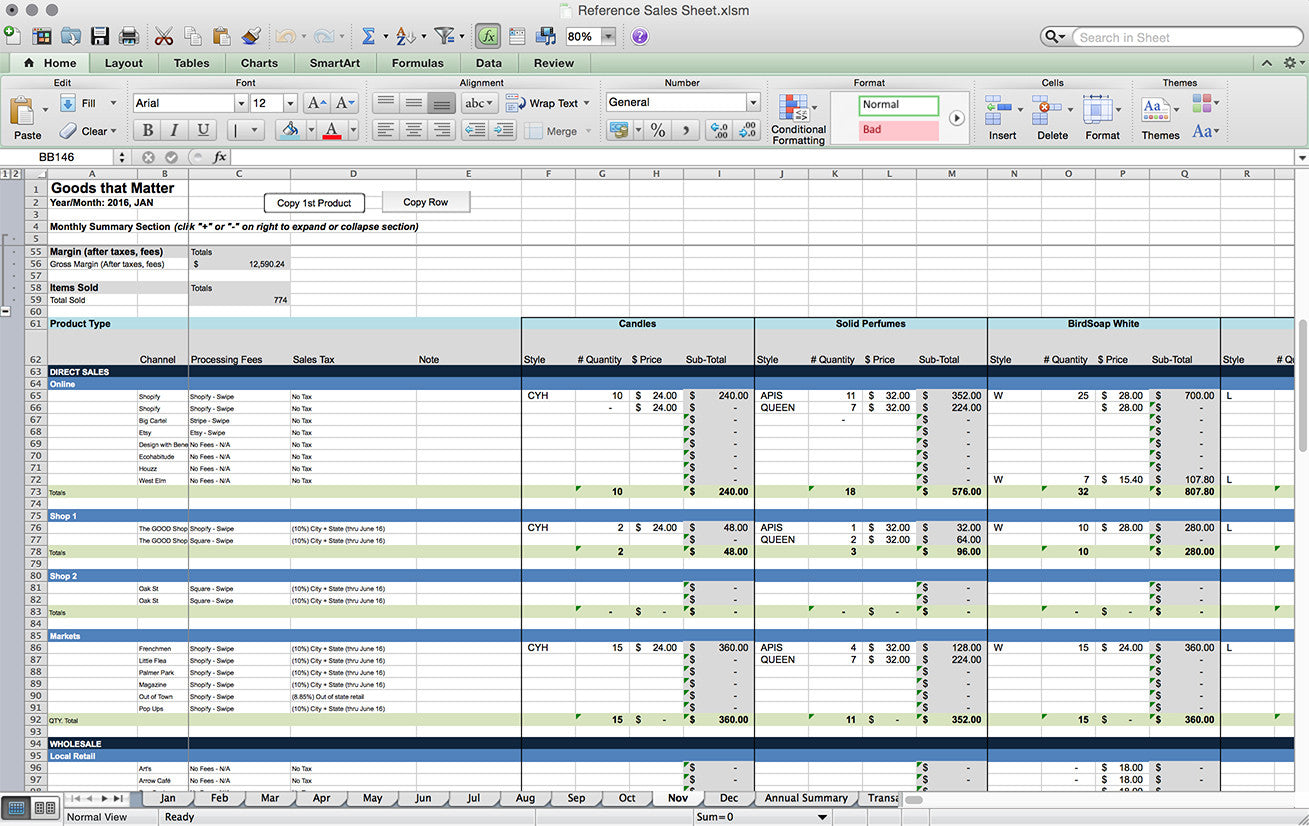Image resolution: width=1309 pixels, height=826 pixels.
Task: Click the fill color paint bucket
Action: [290, 130]
